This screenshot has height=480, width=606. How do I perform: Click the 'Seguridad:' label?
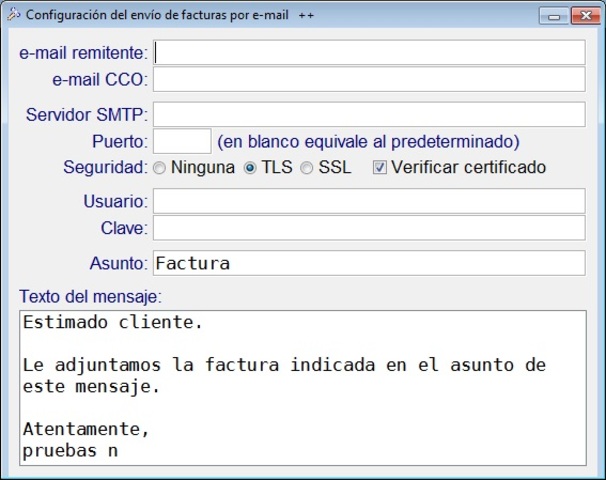[106, 167]
